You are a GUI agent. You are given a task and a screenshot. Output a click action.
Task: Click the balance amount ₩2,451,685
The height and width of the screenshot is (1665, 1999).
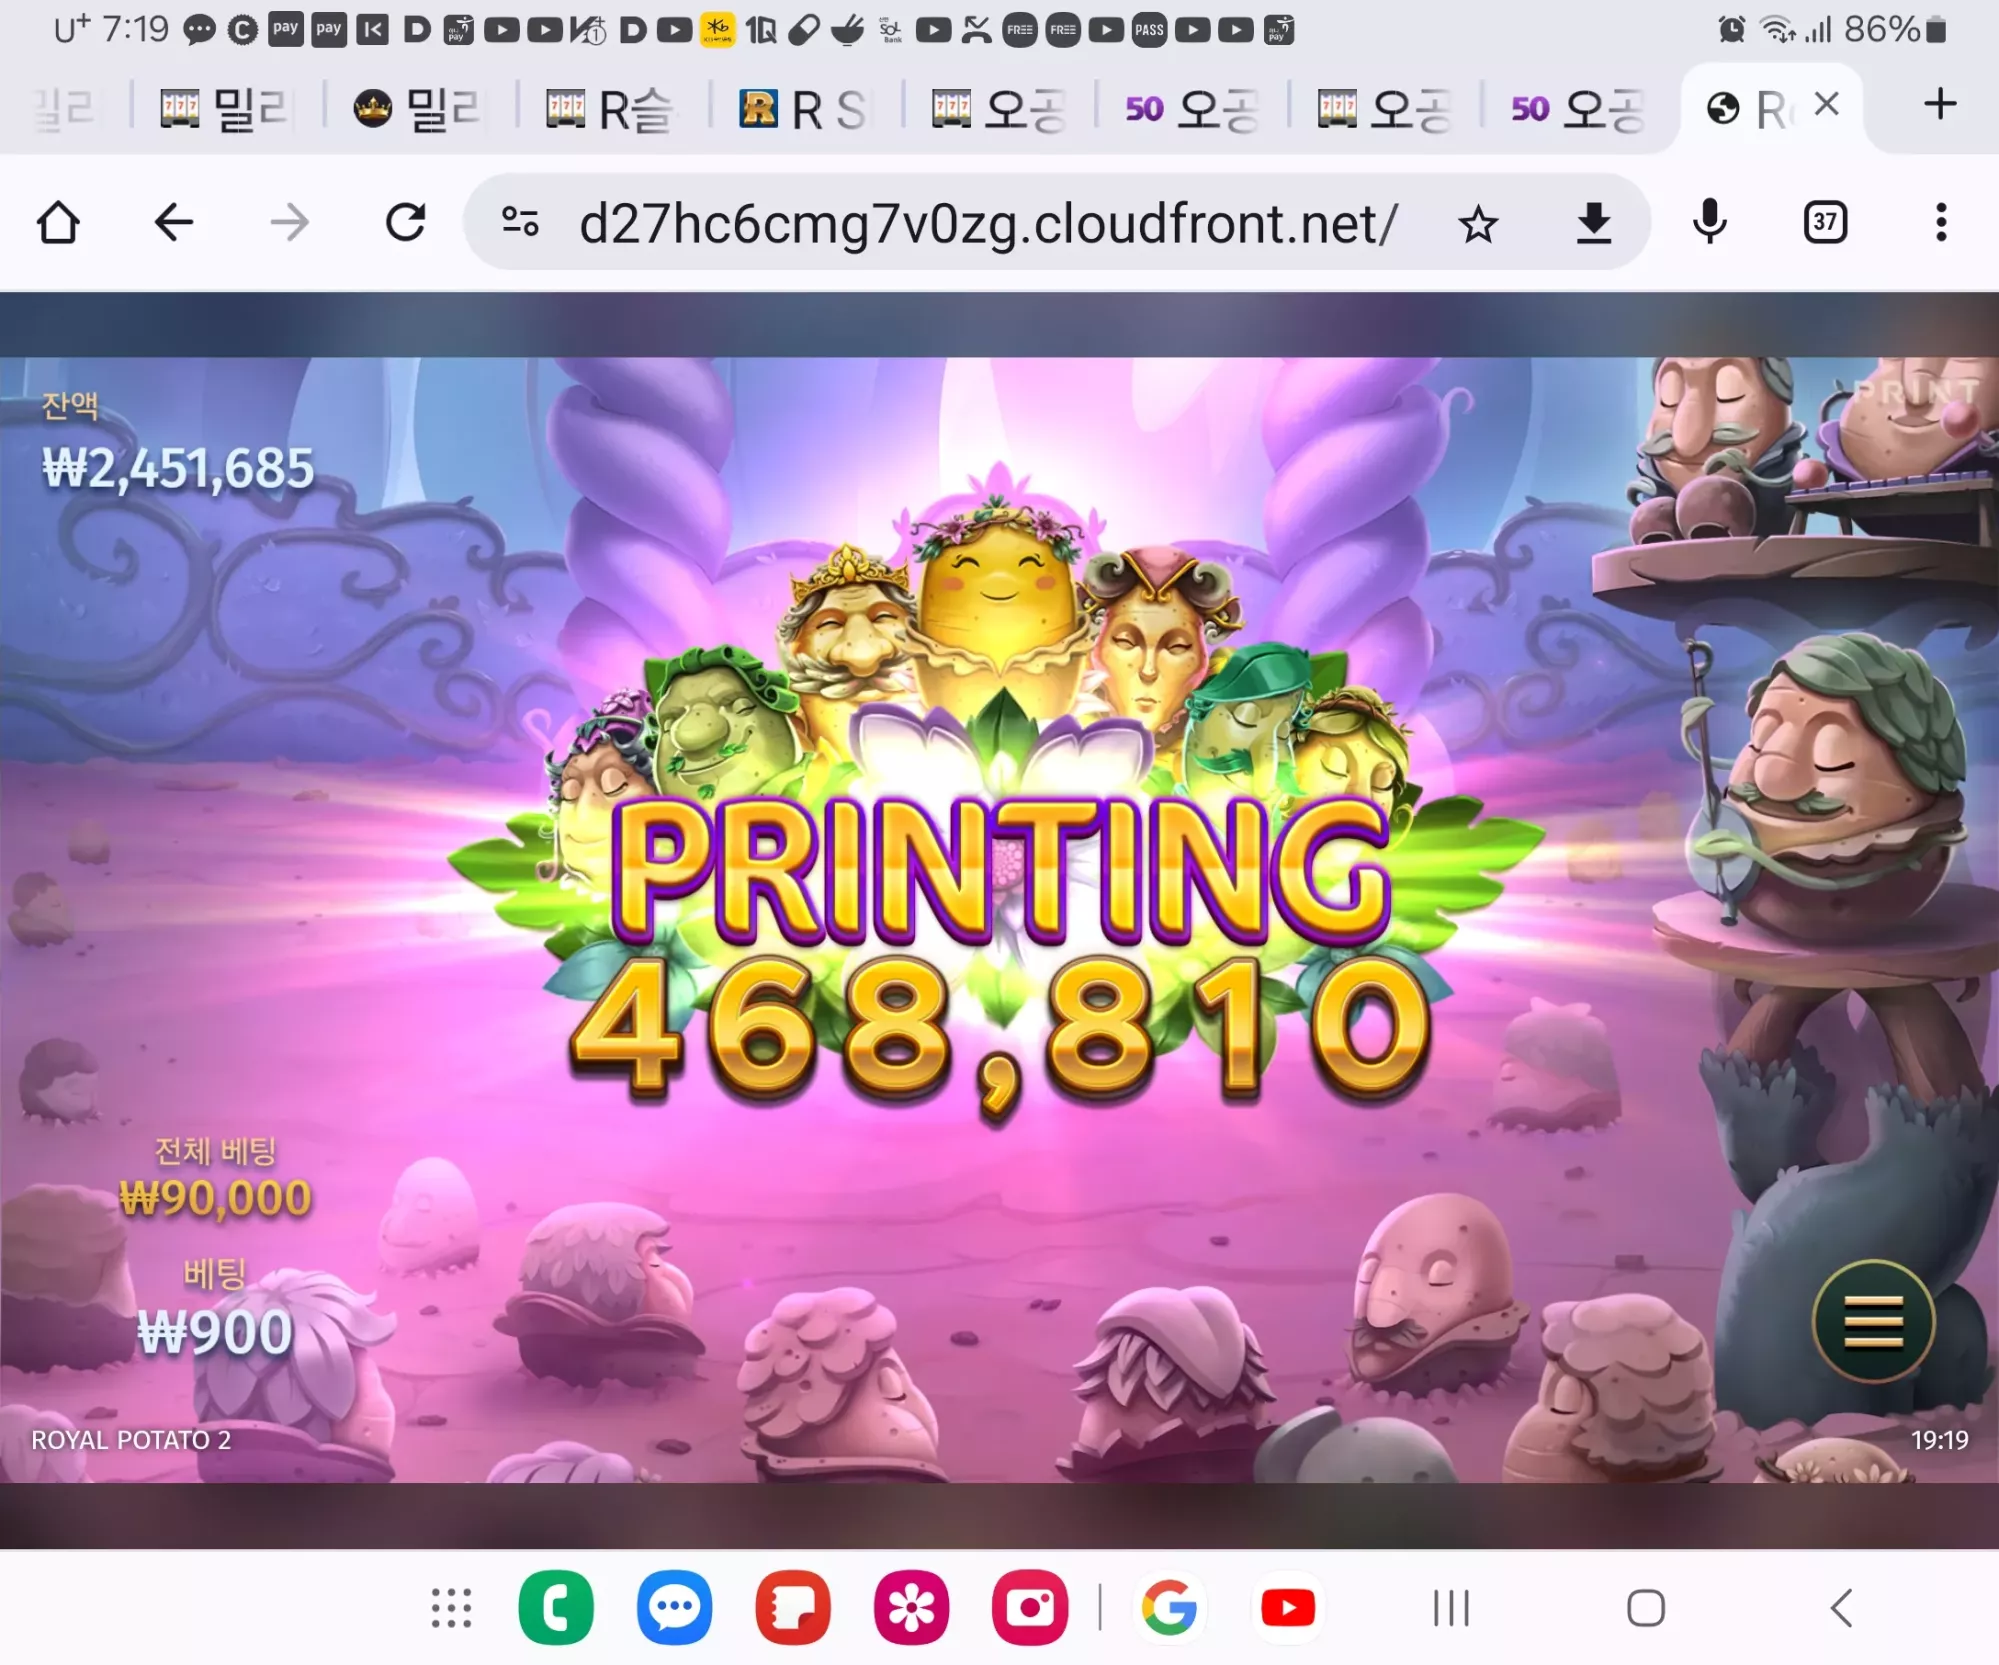point(178,468)
